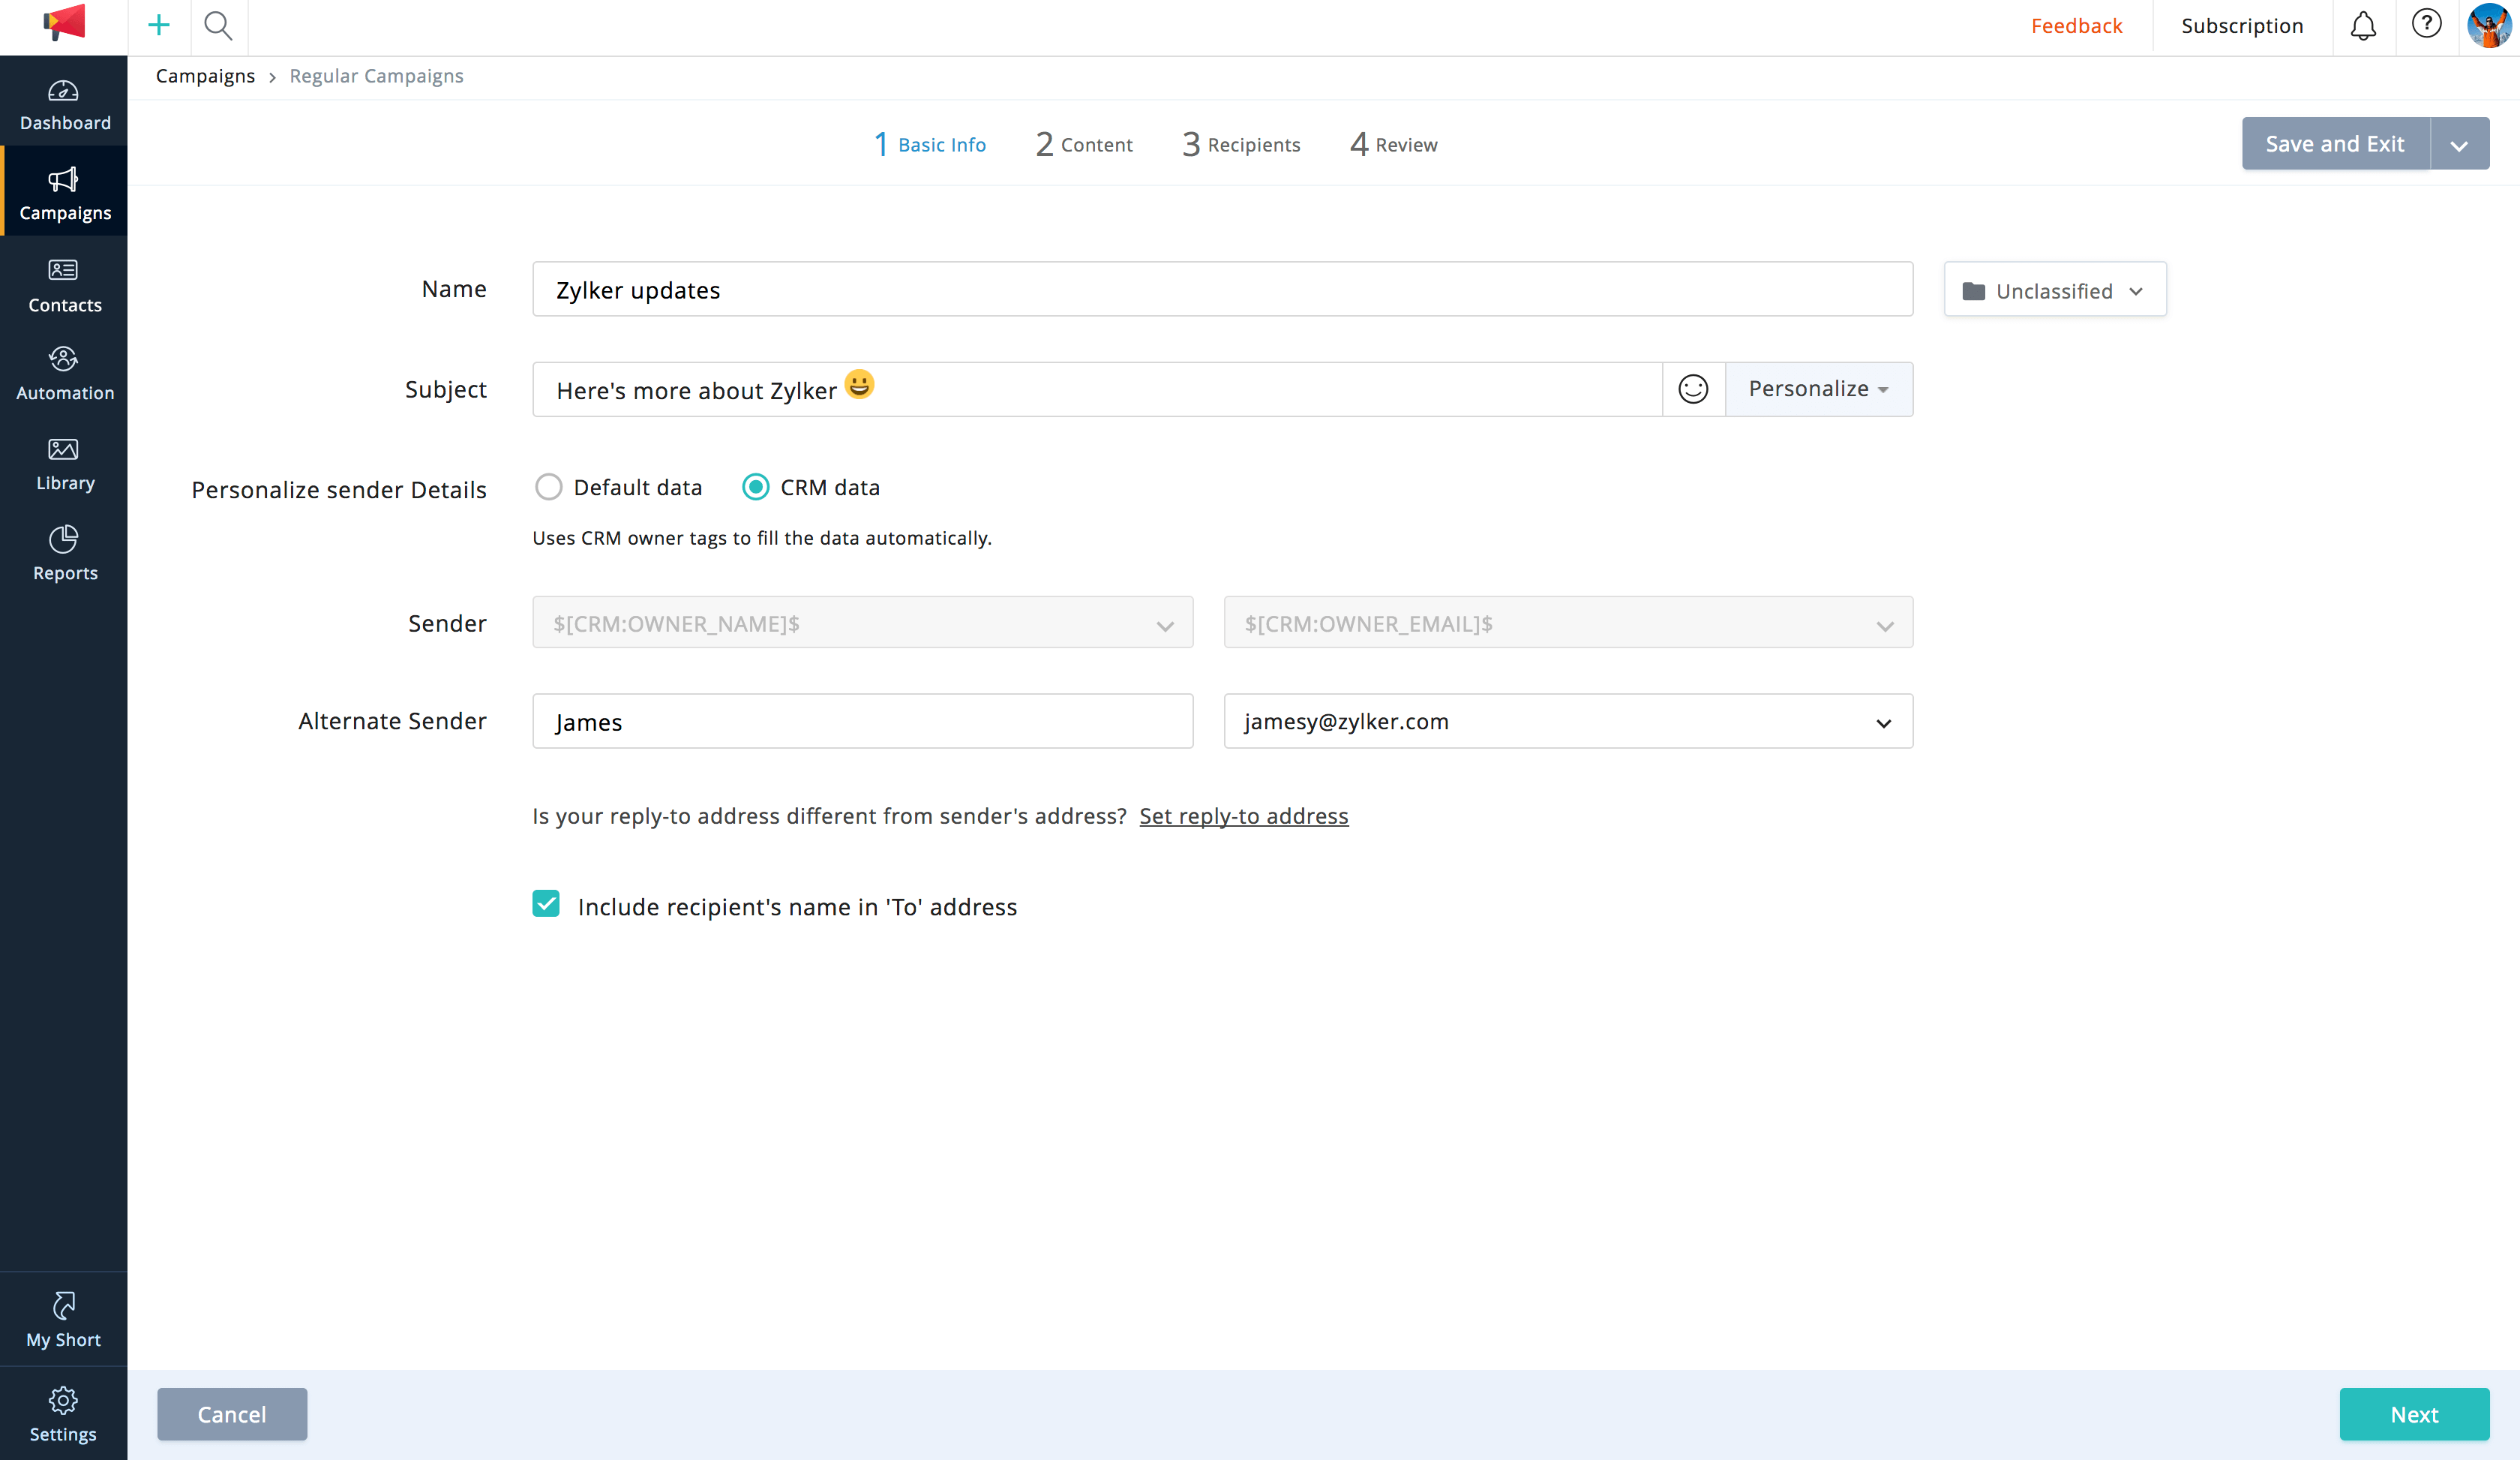Uncheck Include recipient's name checkbox
This screenshot has height=1460, width=2520.
pos(546,904)
